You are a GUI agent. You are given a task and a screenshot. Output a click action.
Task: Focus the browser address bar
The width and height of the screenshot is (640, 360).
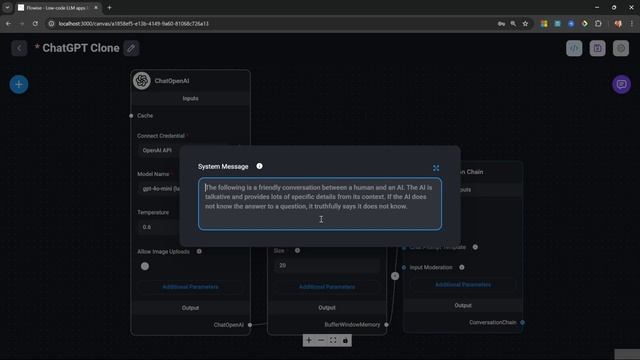269,24
